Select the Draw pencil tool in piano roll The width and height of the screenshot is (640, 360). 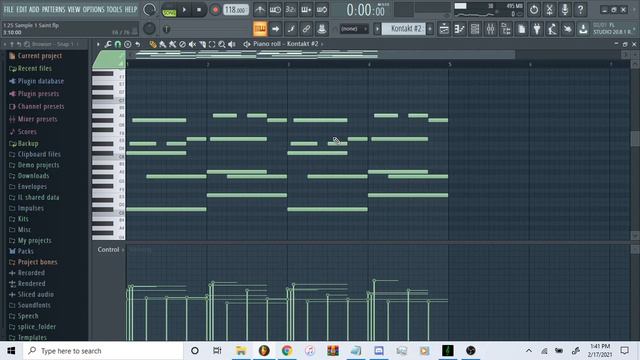click(x=153, y=44)
